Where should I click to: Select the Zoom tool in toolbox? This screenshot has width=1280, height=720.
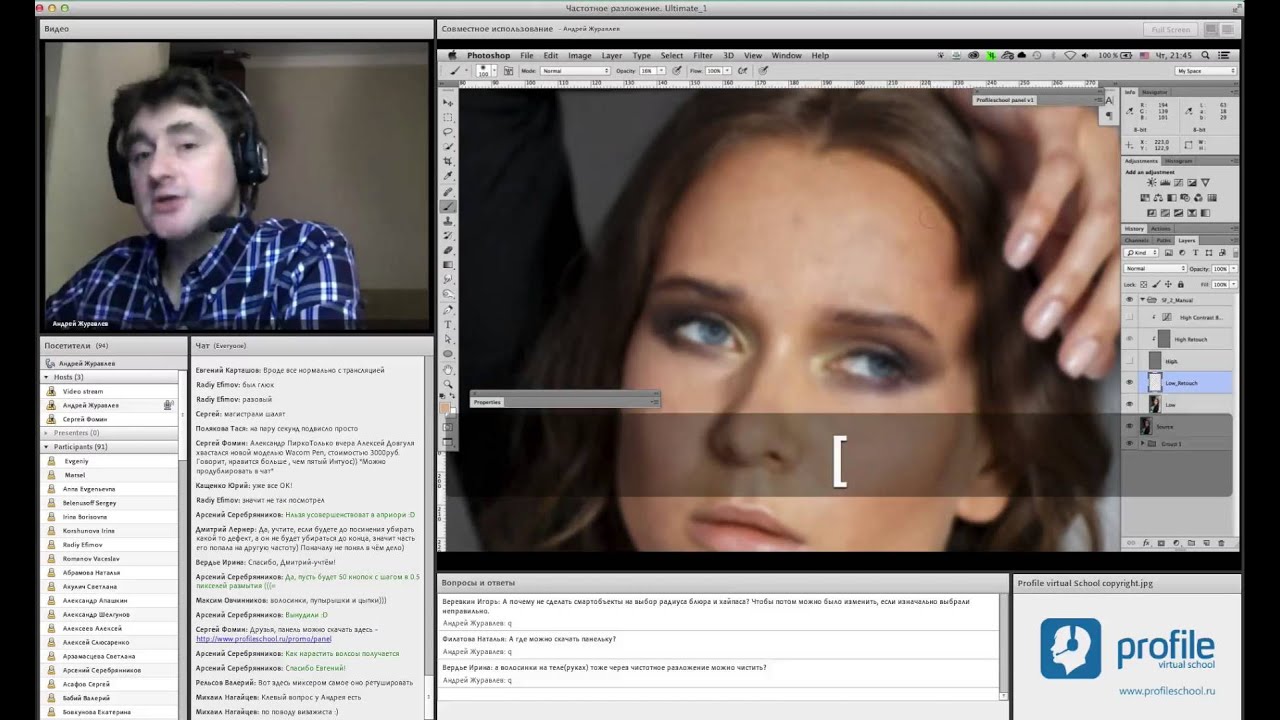(x=448, y=384)
